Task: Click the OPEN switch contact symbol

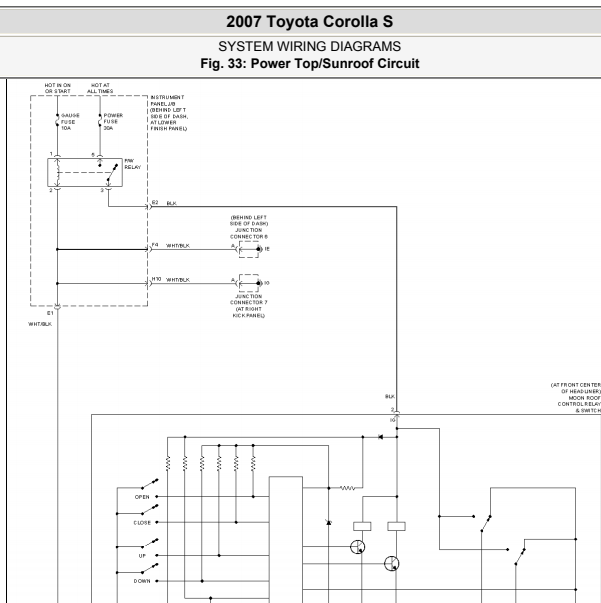Action: [150, 484]
